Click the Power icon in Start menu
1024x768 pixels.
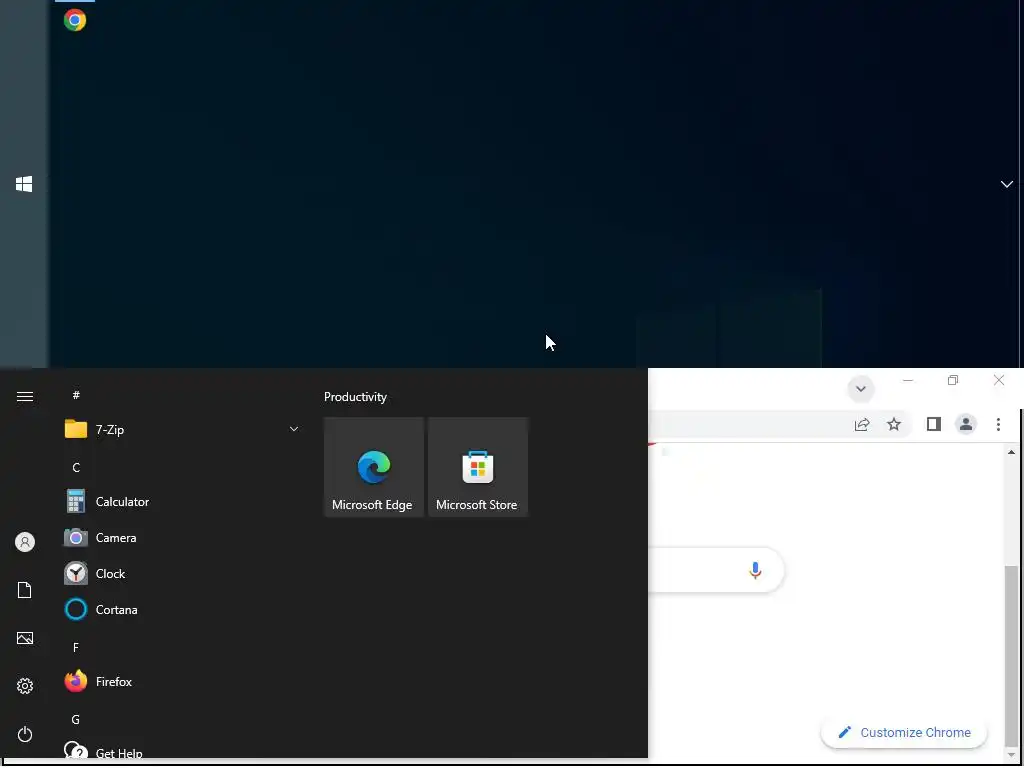tap(25, 734)
